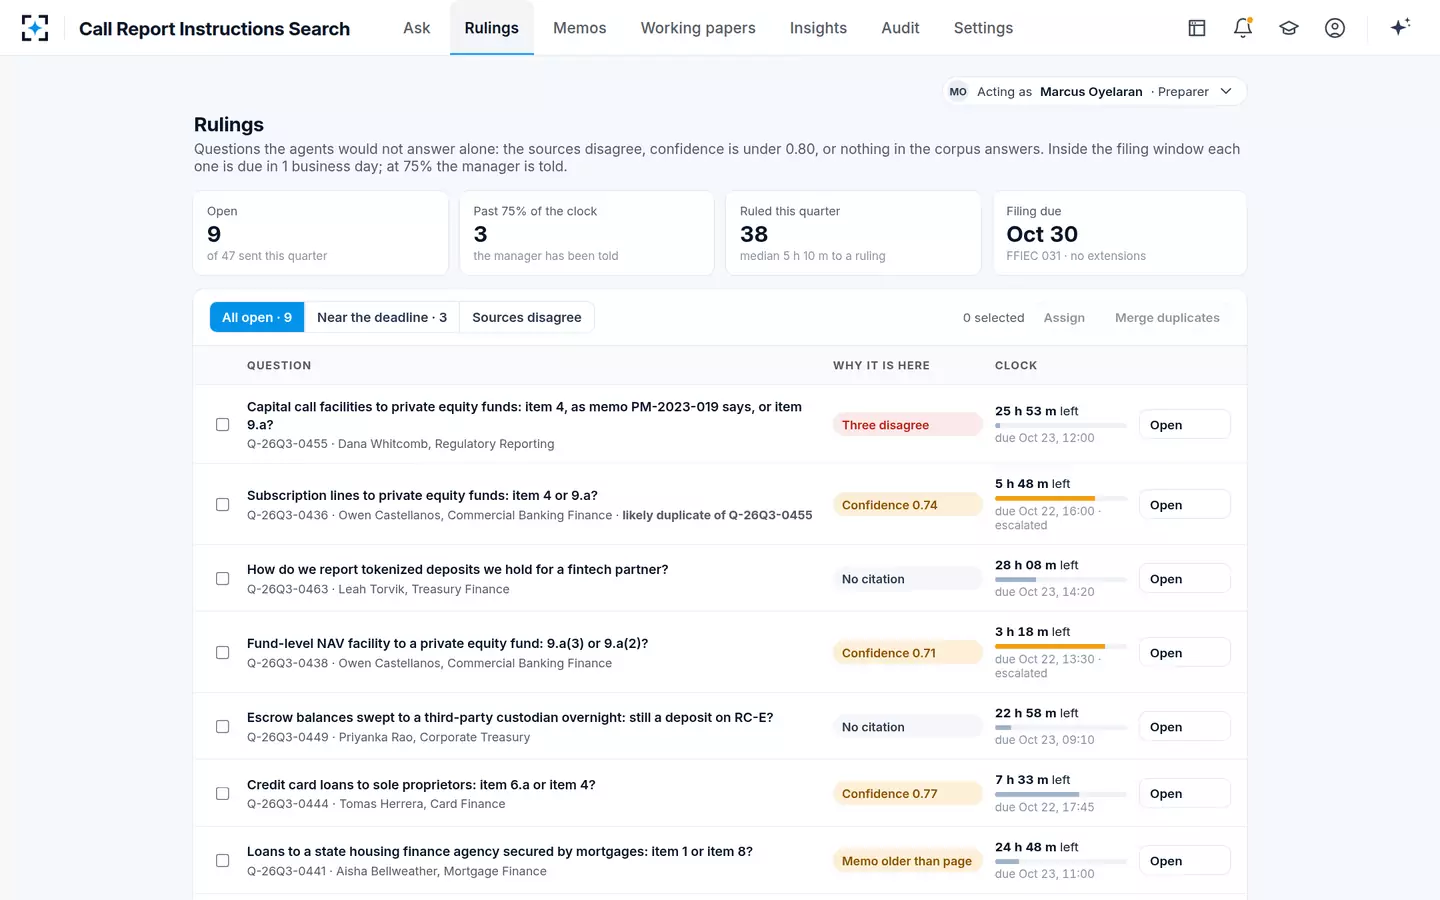Open the Filing due Oct 30 card
This screenshot has height=900, width=1440.
coord(1120,233)
